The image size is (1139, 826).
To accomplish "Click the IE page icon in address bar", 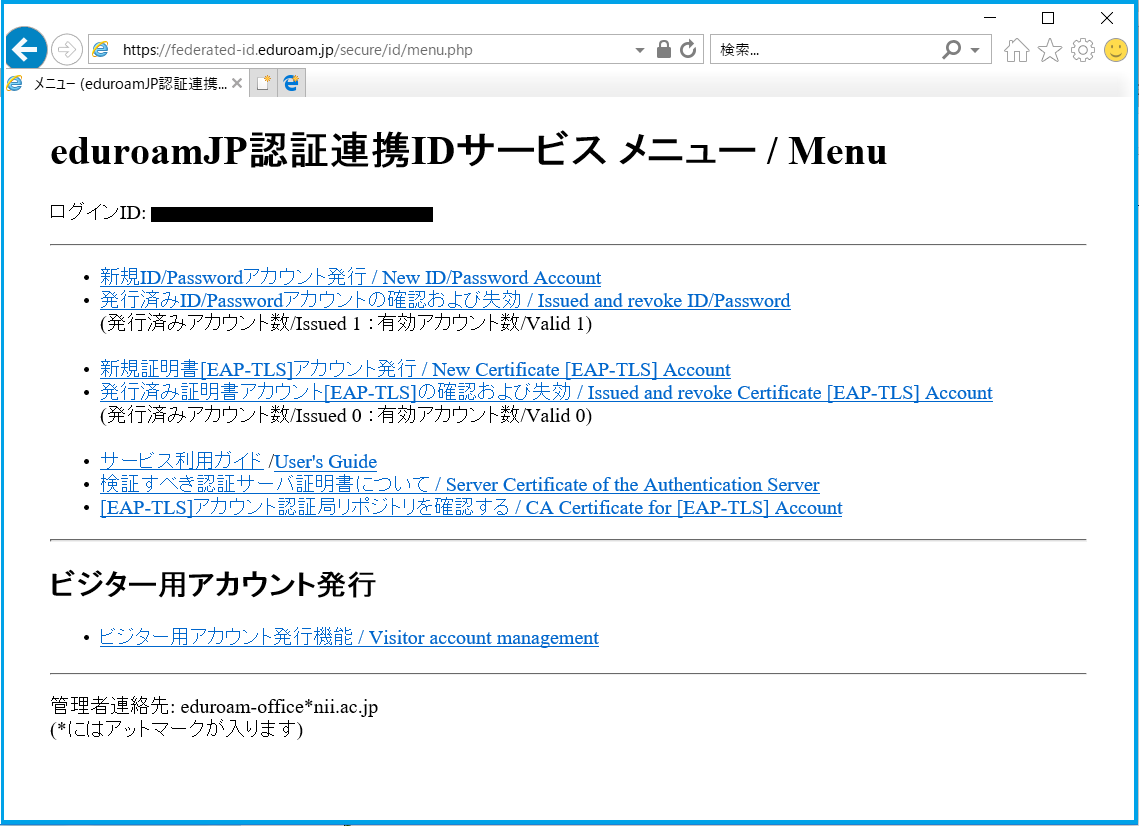I will [x=101, y=49].
